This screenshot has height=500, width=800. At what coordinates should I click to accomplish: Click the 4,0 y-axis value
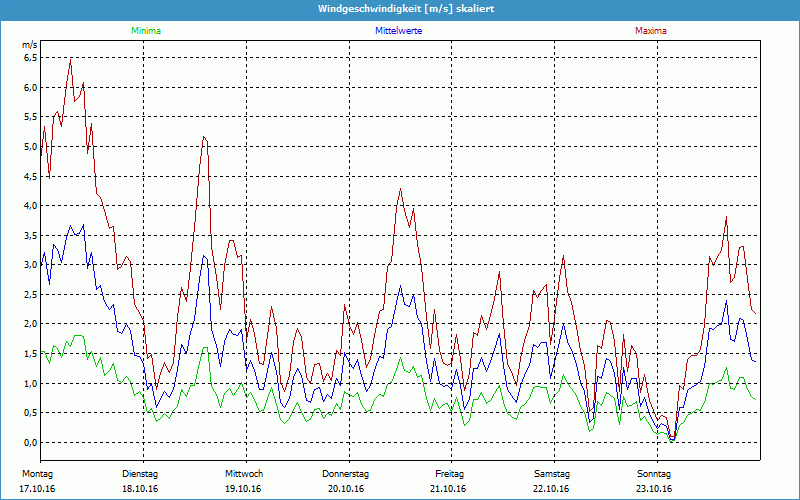pyautogui.click(x=31, y=206)
